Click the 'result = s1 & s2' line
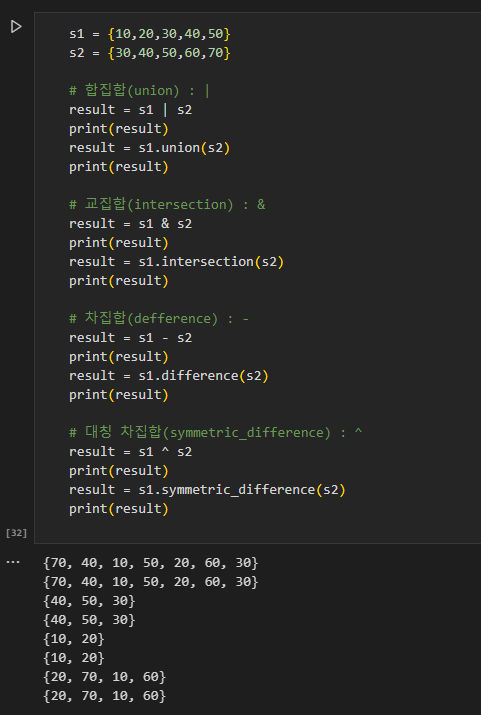 tap(130, 224)
